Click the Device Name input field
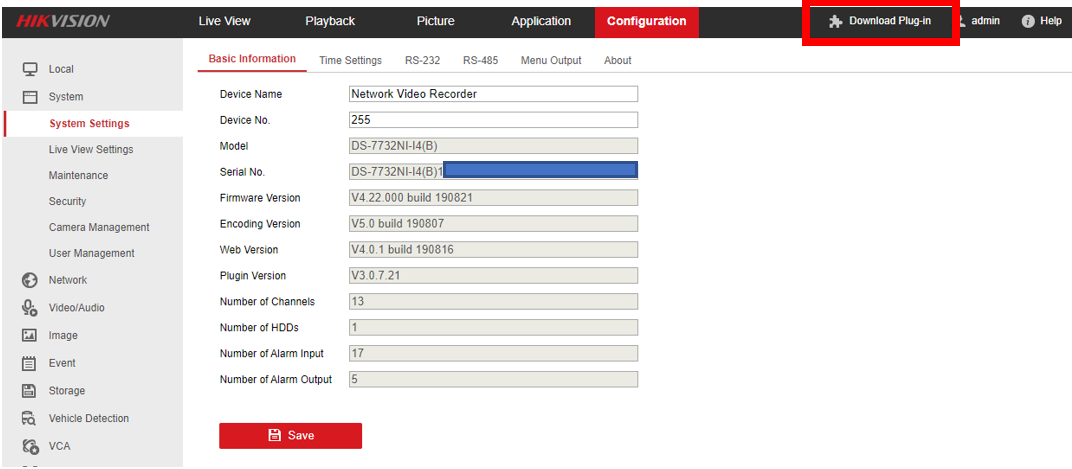1072x469 pixels. [x=492, y=94]
